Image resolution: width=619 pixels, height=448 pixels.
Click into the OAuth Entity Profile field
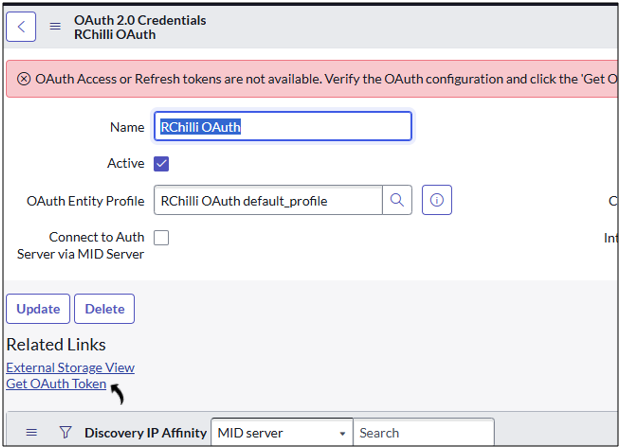pyautogui.click(x=267, y=201)
